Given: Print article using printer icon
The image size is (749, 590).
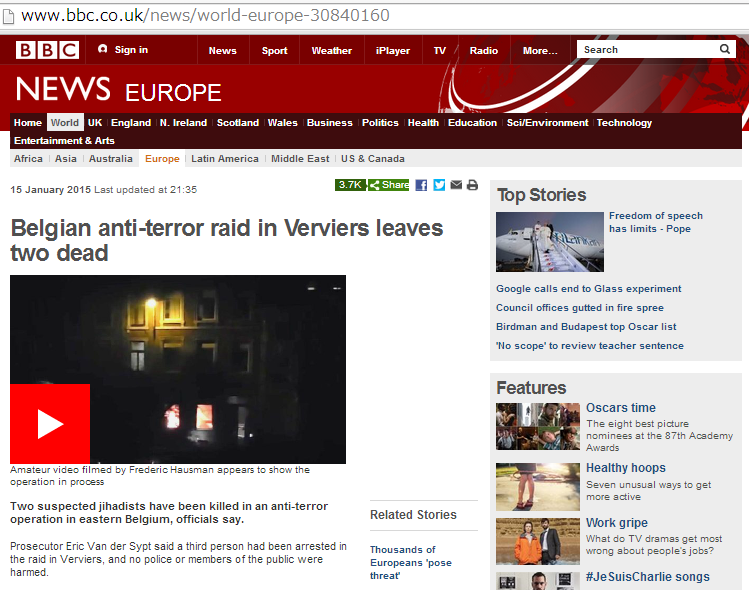Looking at the screenshot, I should tap(472, 185).
